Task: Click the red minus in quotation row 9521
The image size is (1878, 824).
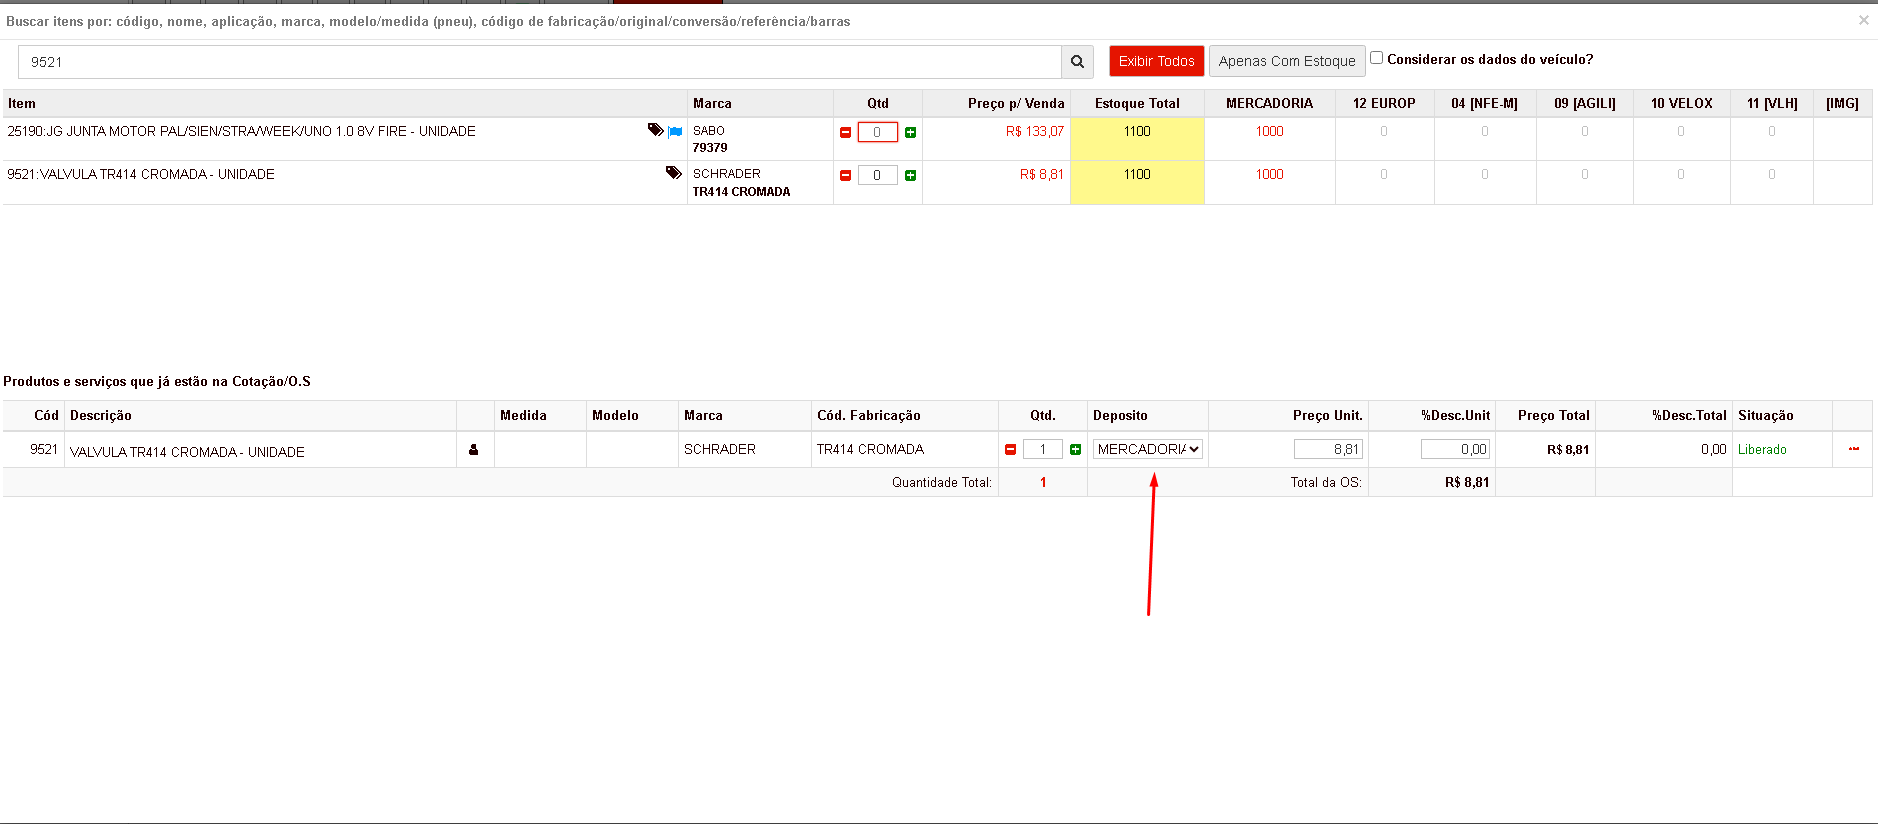Action: 1011,450
